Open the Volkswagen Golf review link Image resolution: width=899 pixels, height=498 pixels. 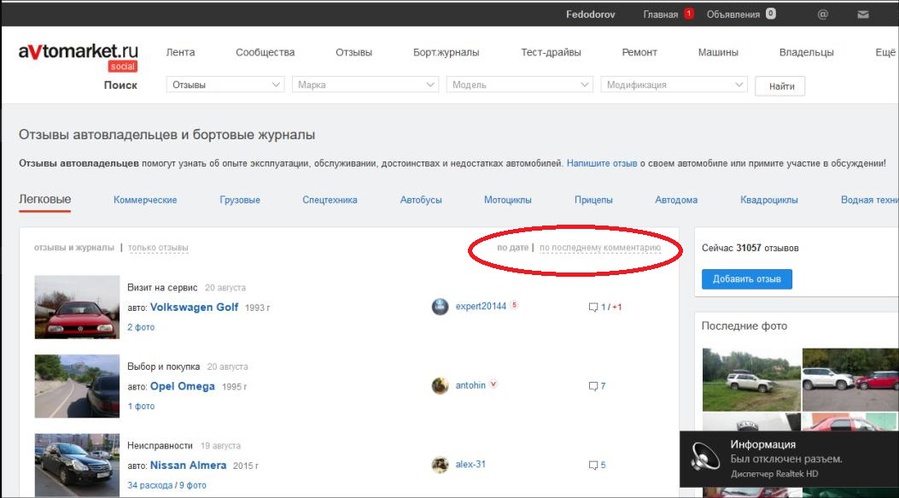(194, 307)
